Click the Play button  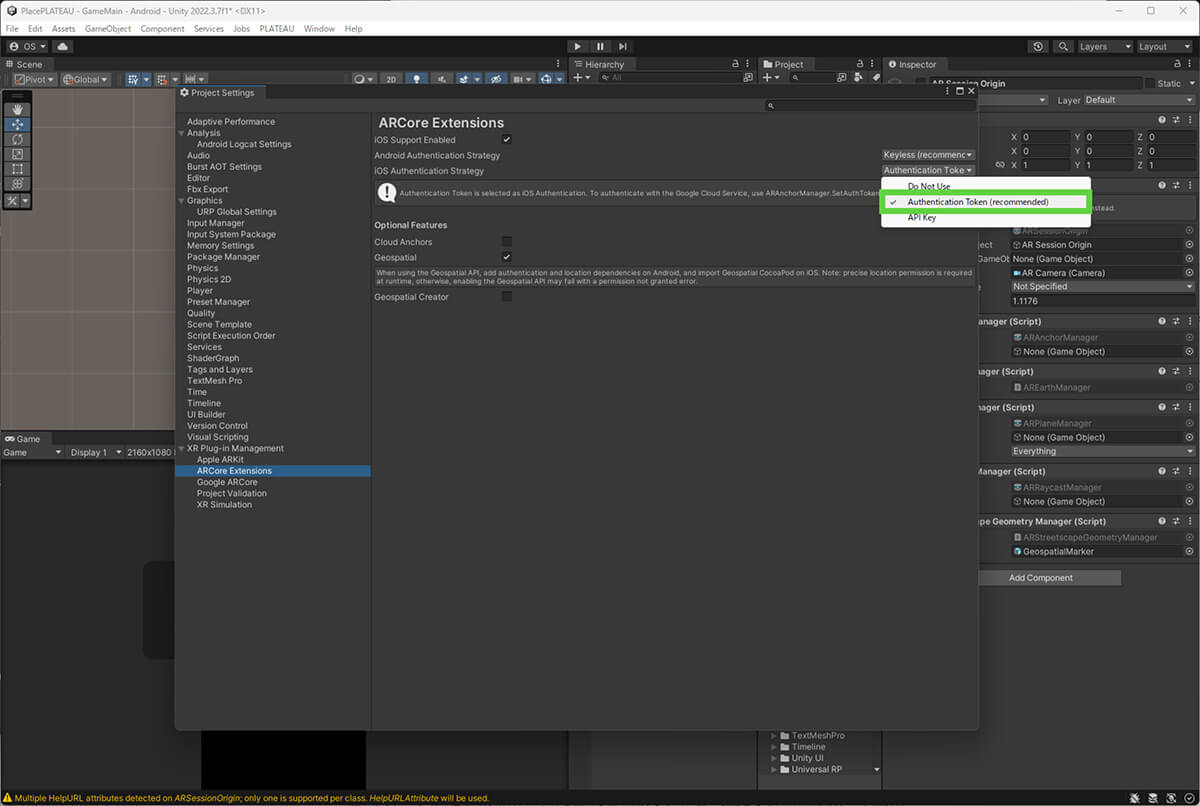coord(578,46)
